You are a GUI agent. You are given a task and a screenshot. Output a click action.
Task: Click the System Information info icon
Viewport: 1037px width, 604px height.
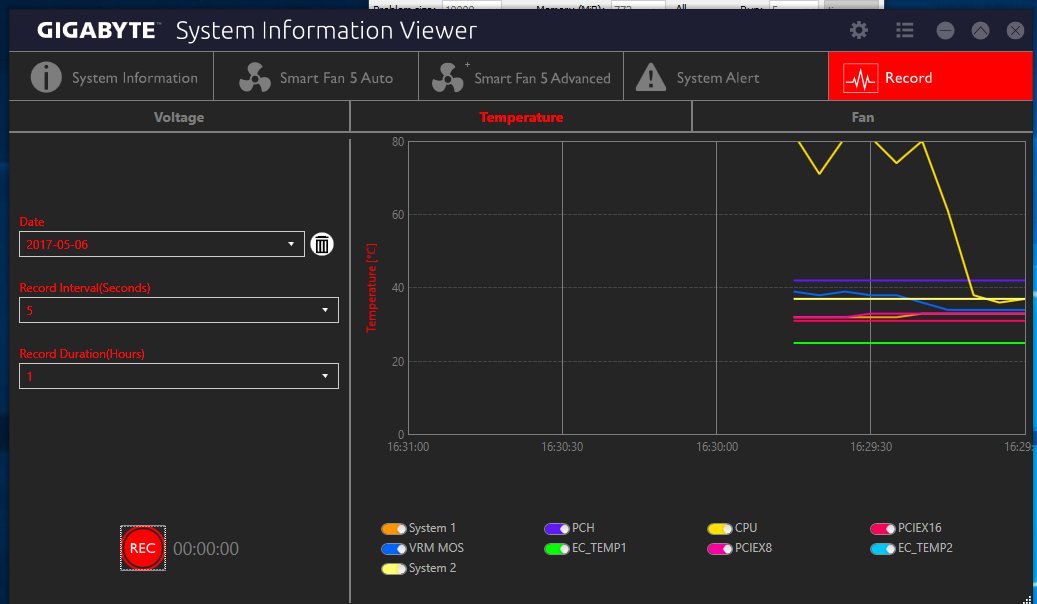pyautogui.click(x=46, y=78)
